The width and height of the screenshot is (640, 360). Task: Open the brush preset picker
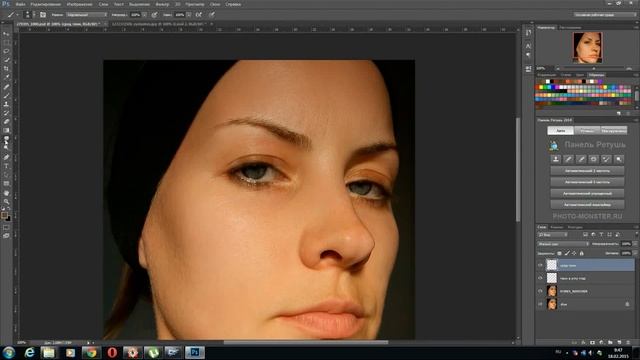pyautogui.click(x=29, y=15)
